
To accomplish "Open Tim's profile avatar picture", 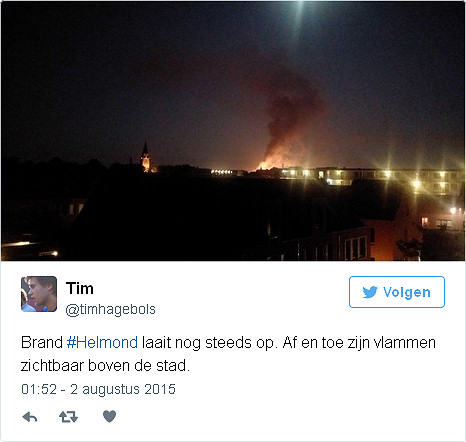I will [x=39, y=294].
